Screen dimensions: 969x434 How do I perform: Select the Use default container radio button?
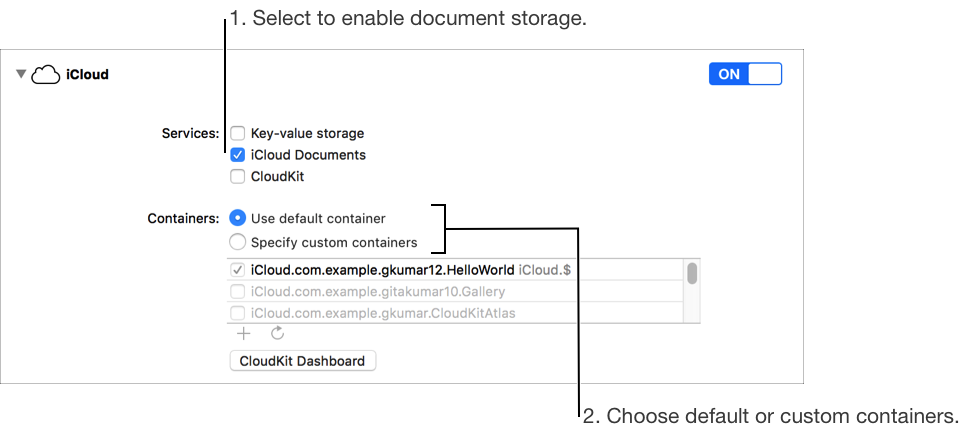point(238,218)
